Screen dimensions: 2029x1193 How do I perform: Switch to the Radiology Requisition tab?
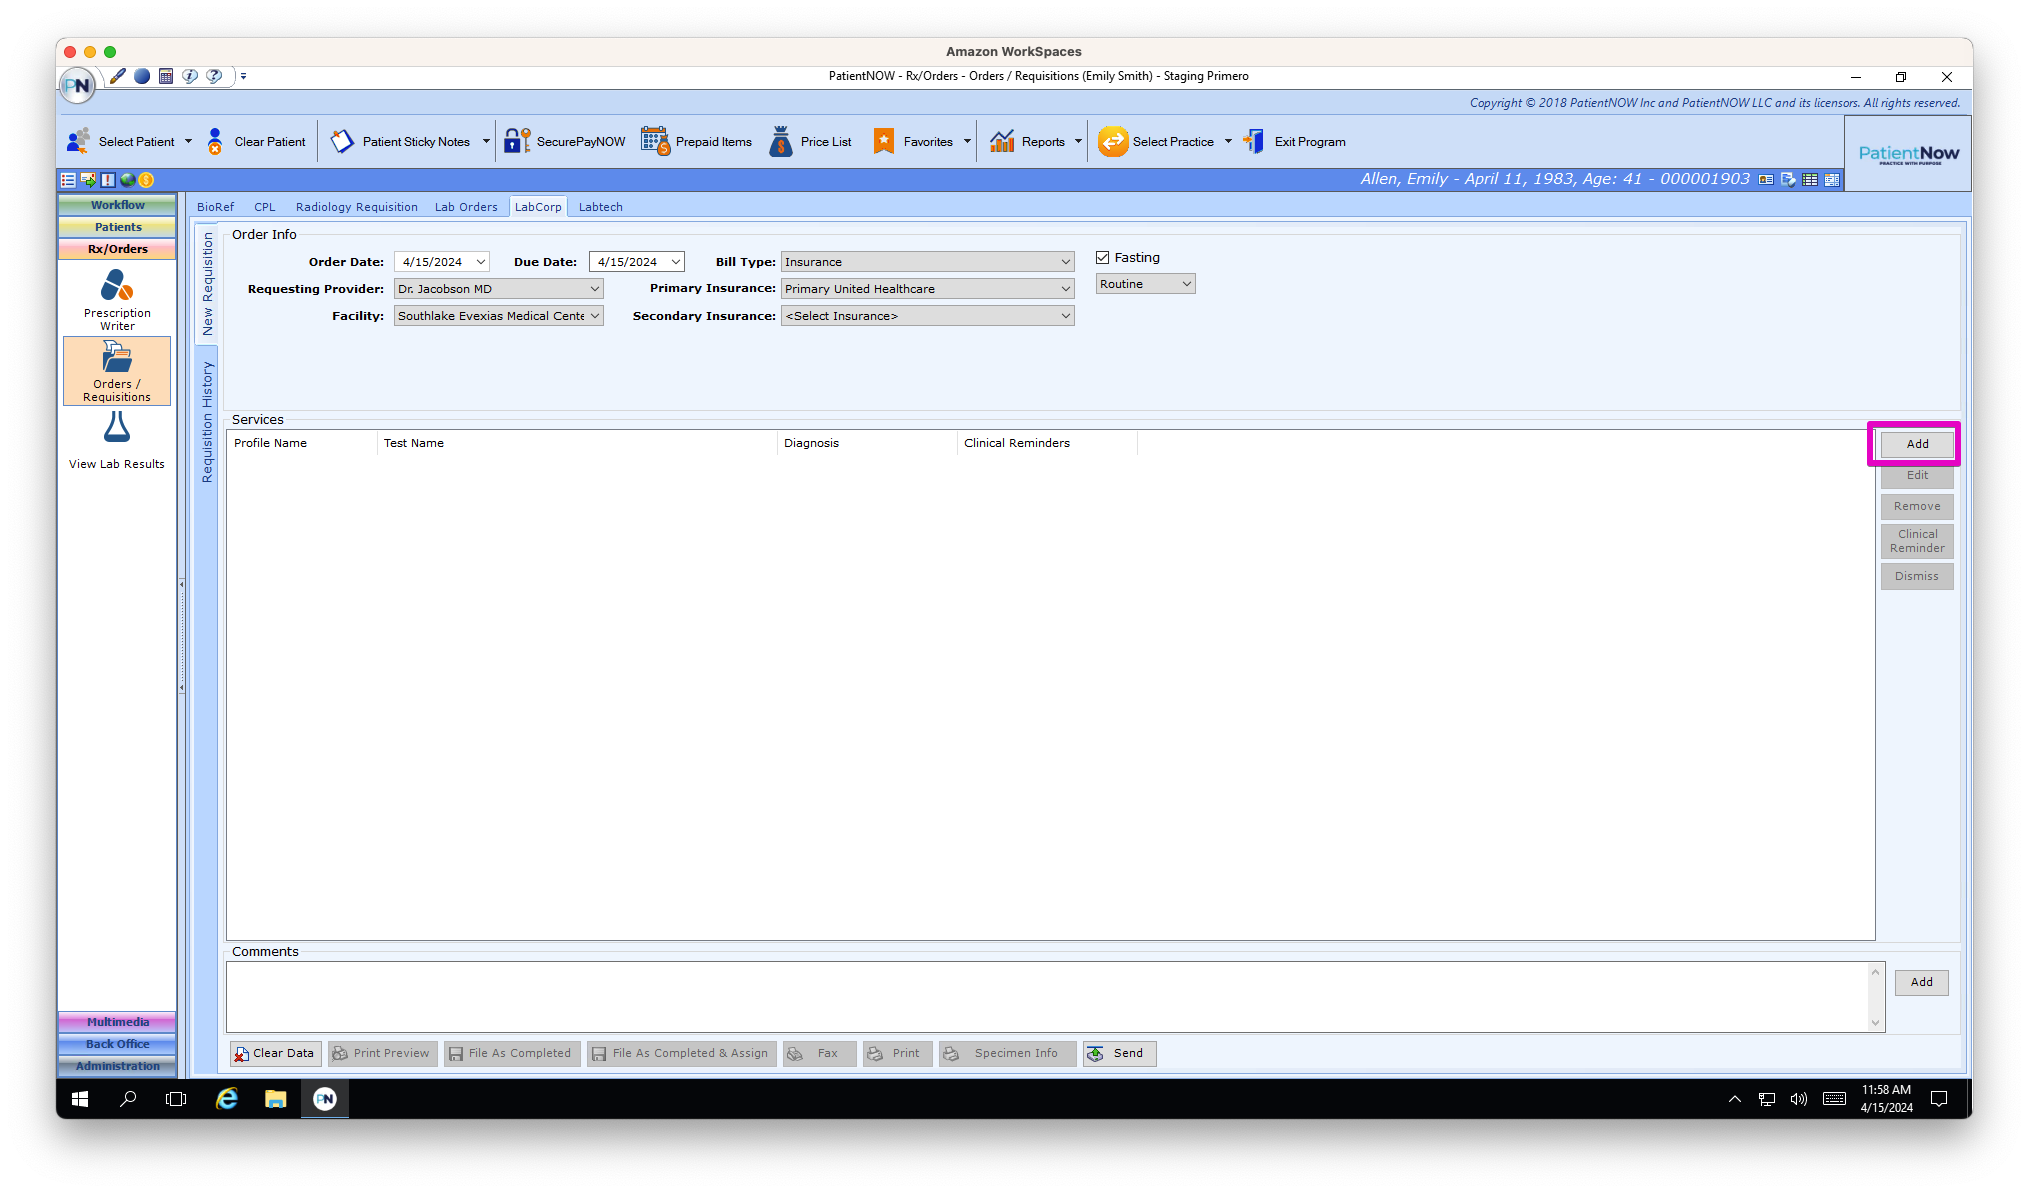[x=356, y=206]
